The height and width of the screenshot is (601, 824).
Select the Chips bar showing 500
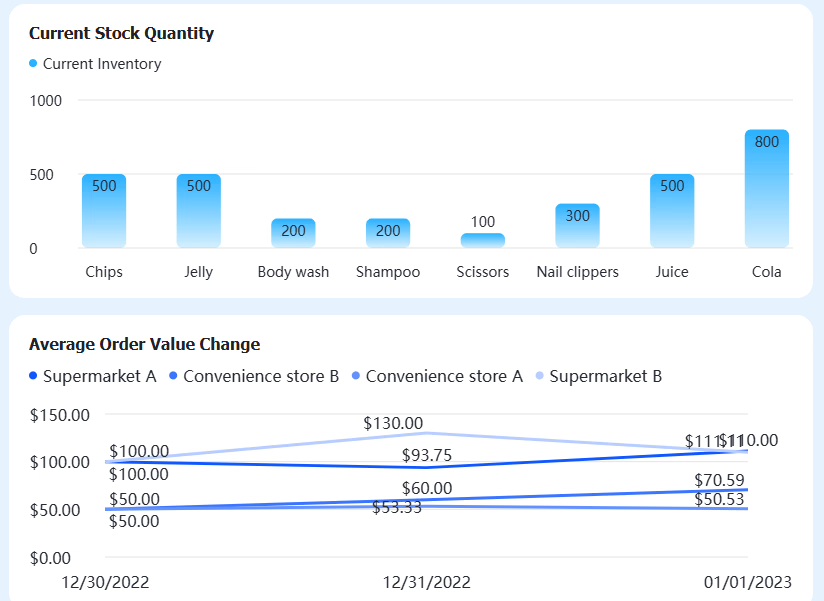[104, 211]
